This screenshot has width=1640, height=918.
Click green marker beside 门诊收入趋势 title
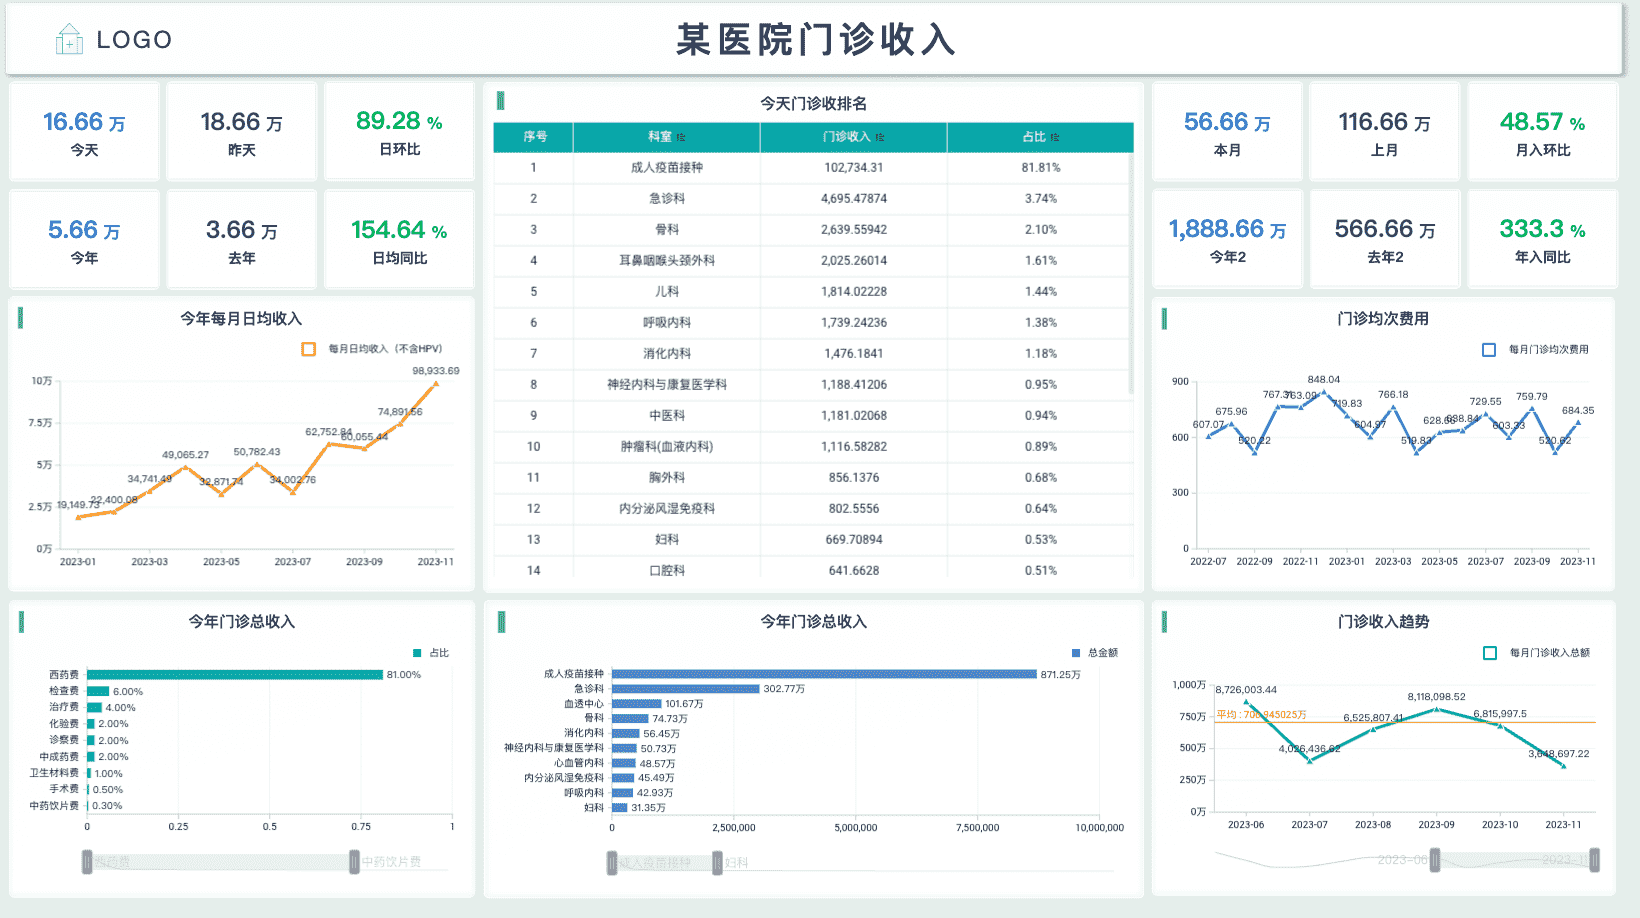coord(1164,622)
